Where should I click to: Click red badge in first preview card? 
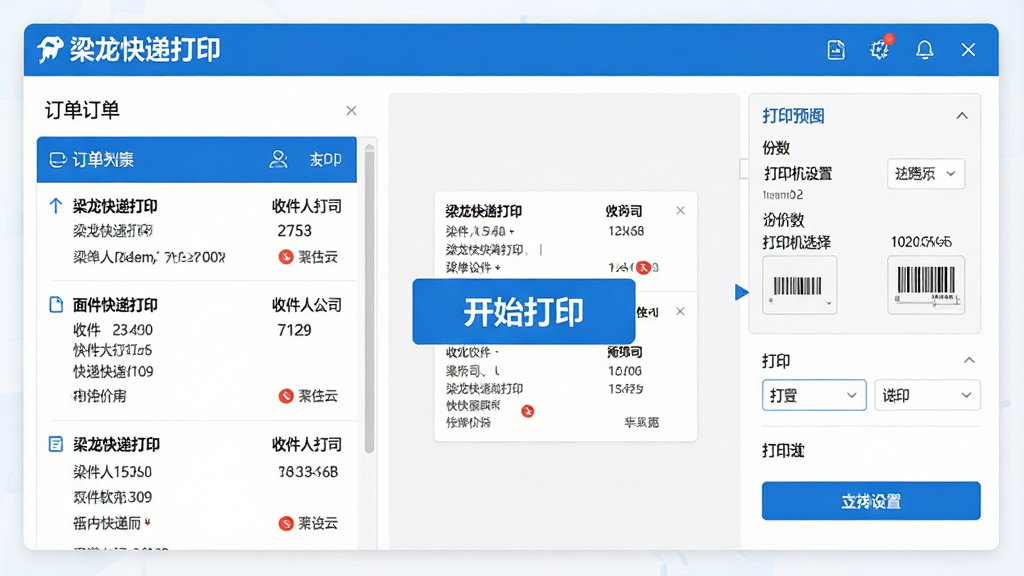[644, 267]
